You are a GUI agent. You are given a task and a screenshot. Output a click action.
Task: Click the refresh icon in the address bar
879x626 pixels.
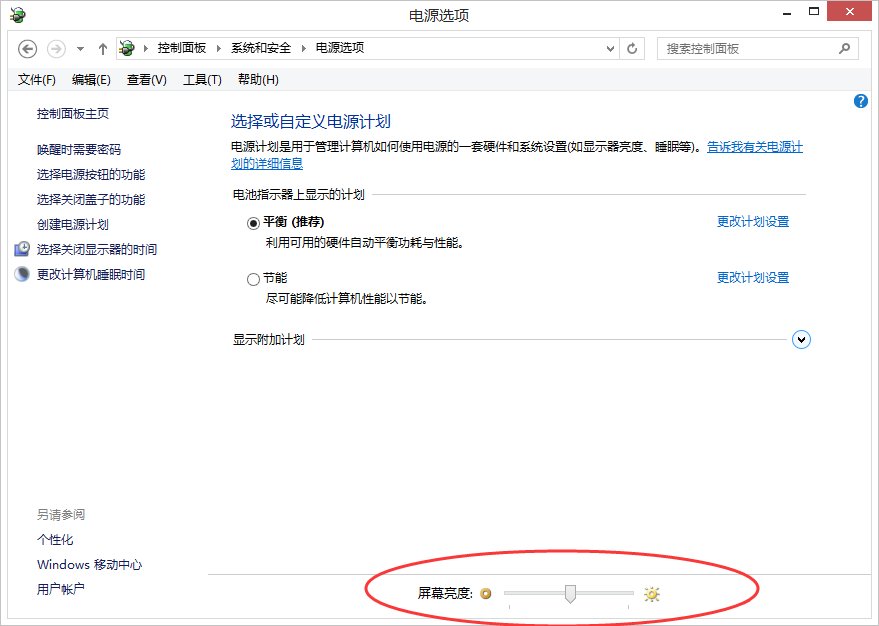coord(632,48)
